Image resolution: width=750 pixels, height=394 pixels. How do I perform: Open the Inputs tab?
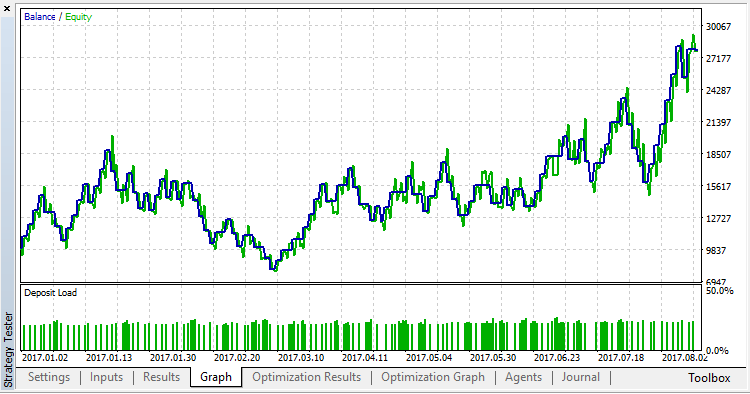click(x=106, y=377)
